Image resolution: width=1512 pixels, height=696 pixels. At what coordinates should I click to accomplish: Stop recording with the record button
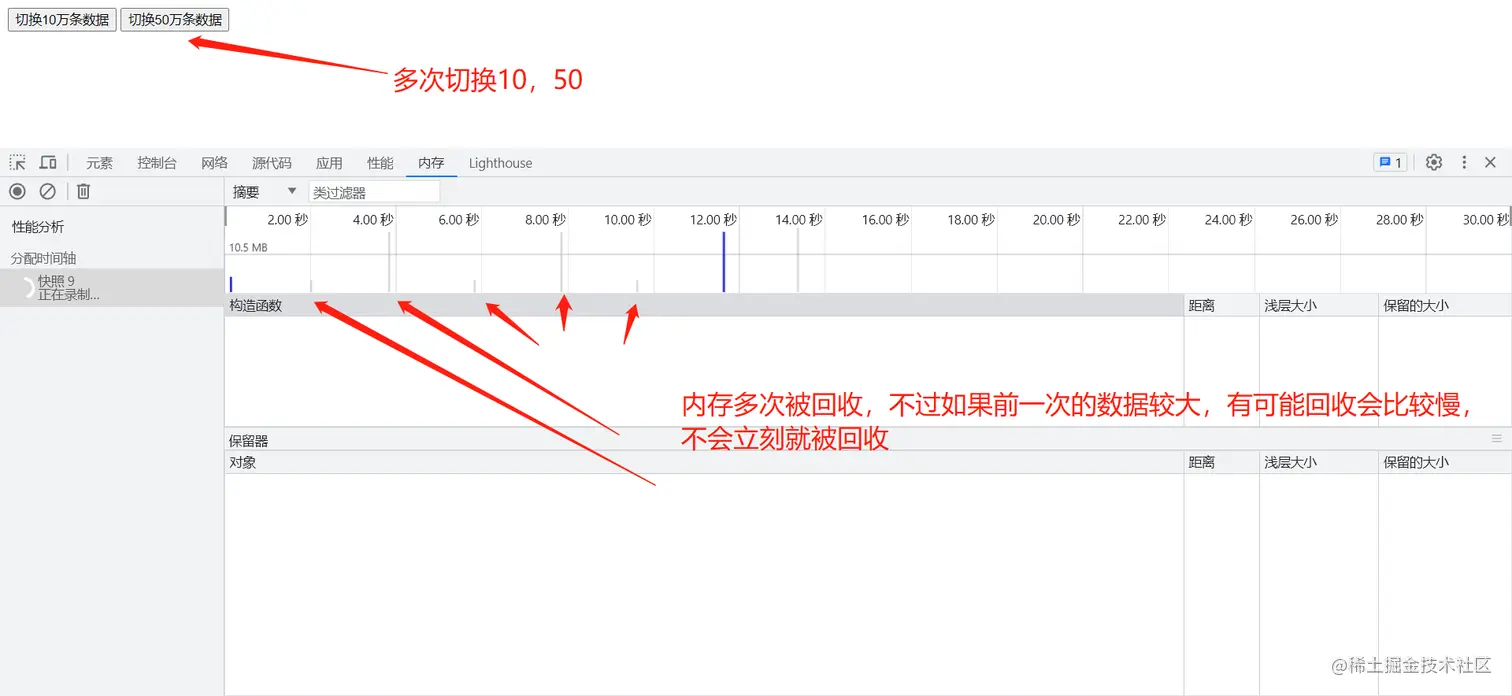(x=17, y=191)
